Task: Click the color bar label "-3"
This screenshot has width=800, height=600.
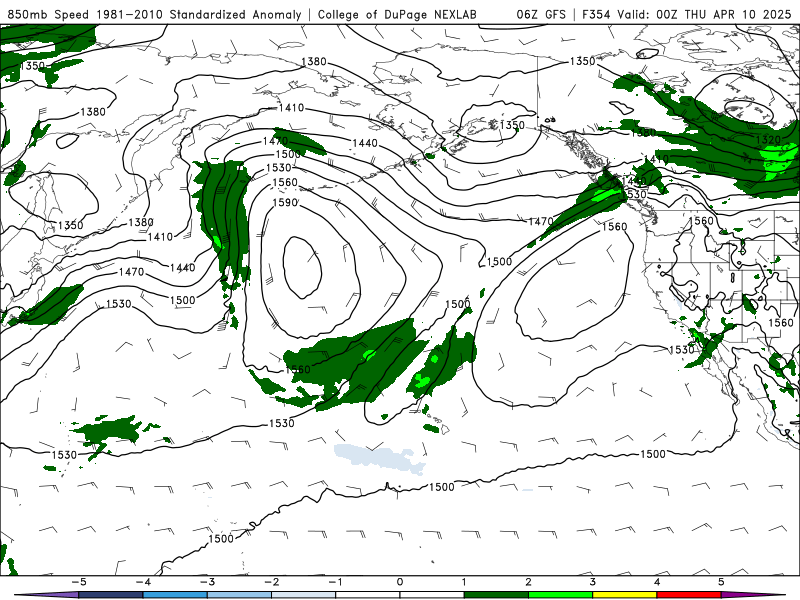Action: coord(207,582)
